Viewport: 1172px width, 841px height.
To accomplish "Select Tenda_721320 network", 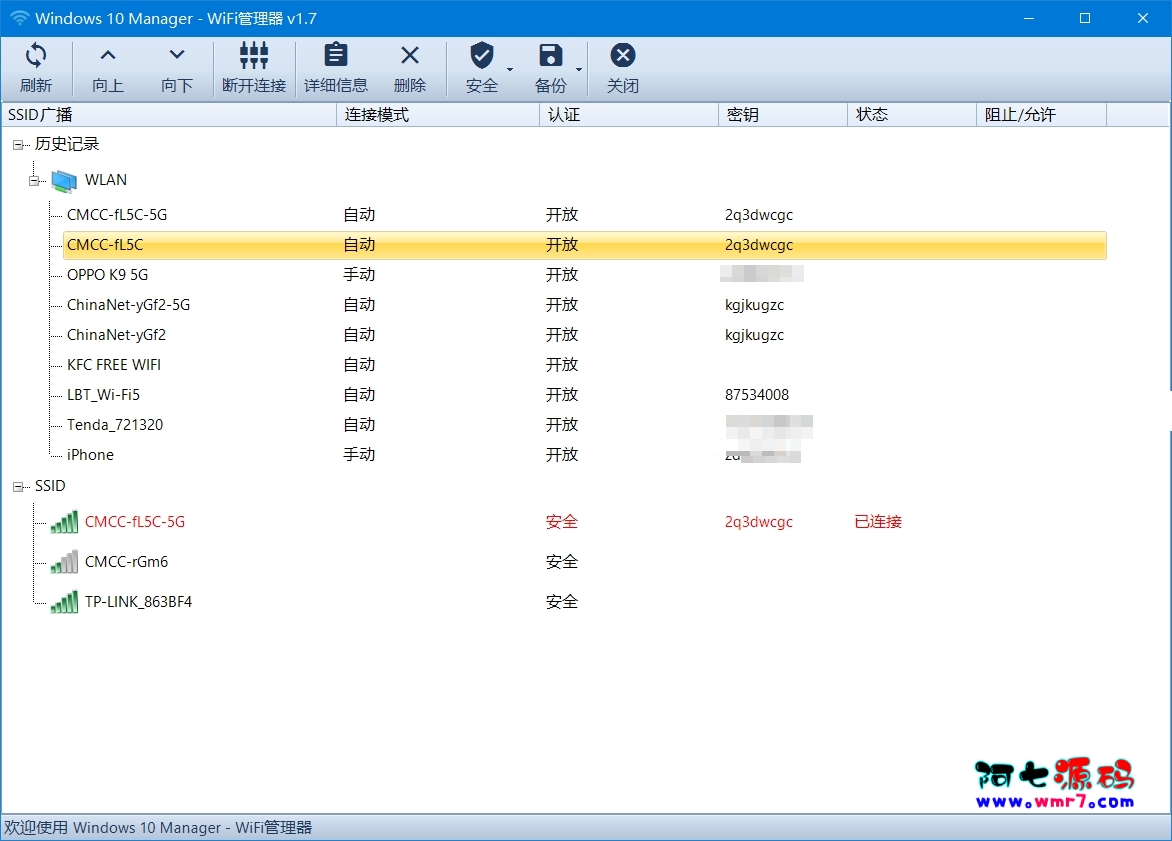I will tap(115, 425).
